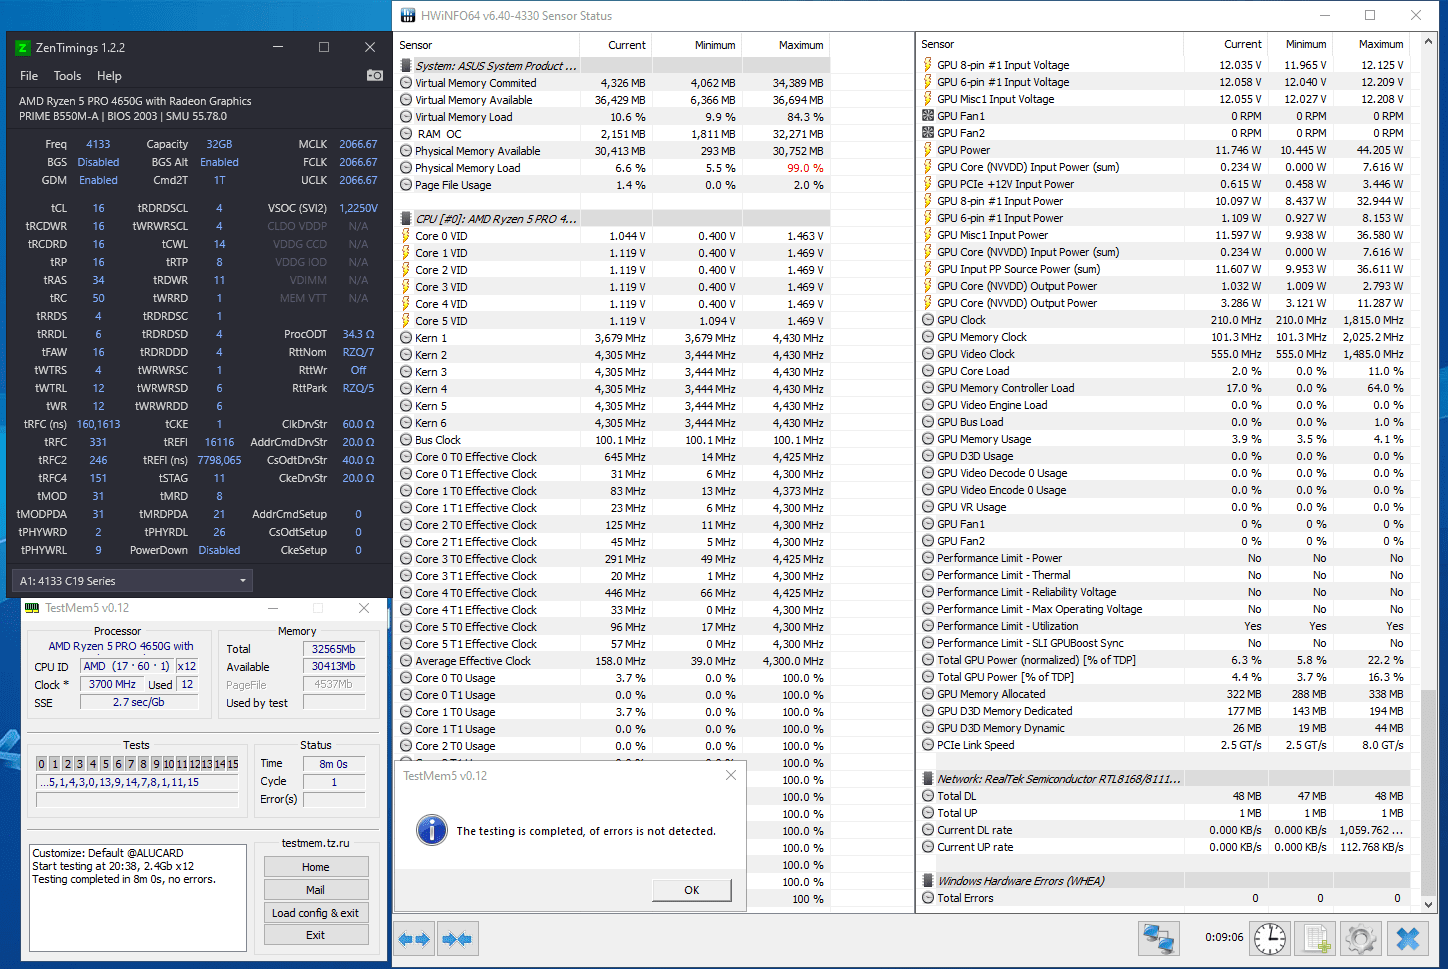Click the PowerDown Disabled value in ZenTimings
Screen dimensions: 1448x969
[219, 550]
